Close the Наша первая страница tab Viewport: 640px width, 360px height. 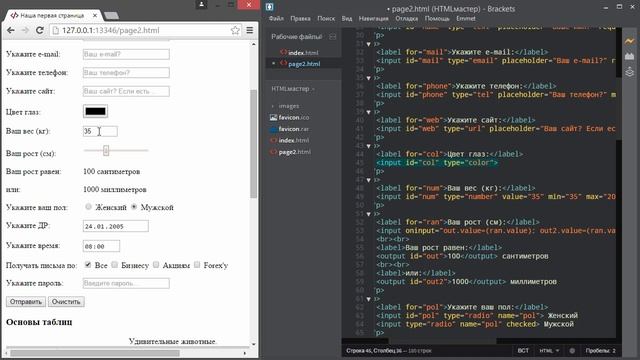point(95,16)
